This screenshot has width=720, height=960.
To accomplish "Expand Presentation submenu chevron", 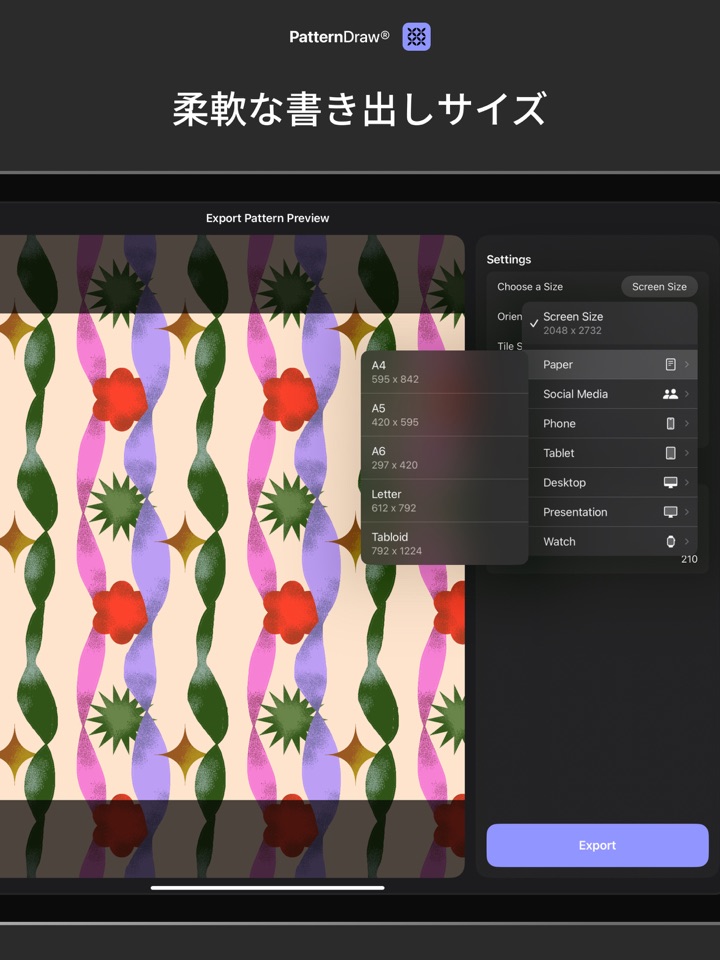I will click(686, 511).
